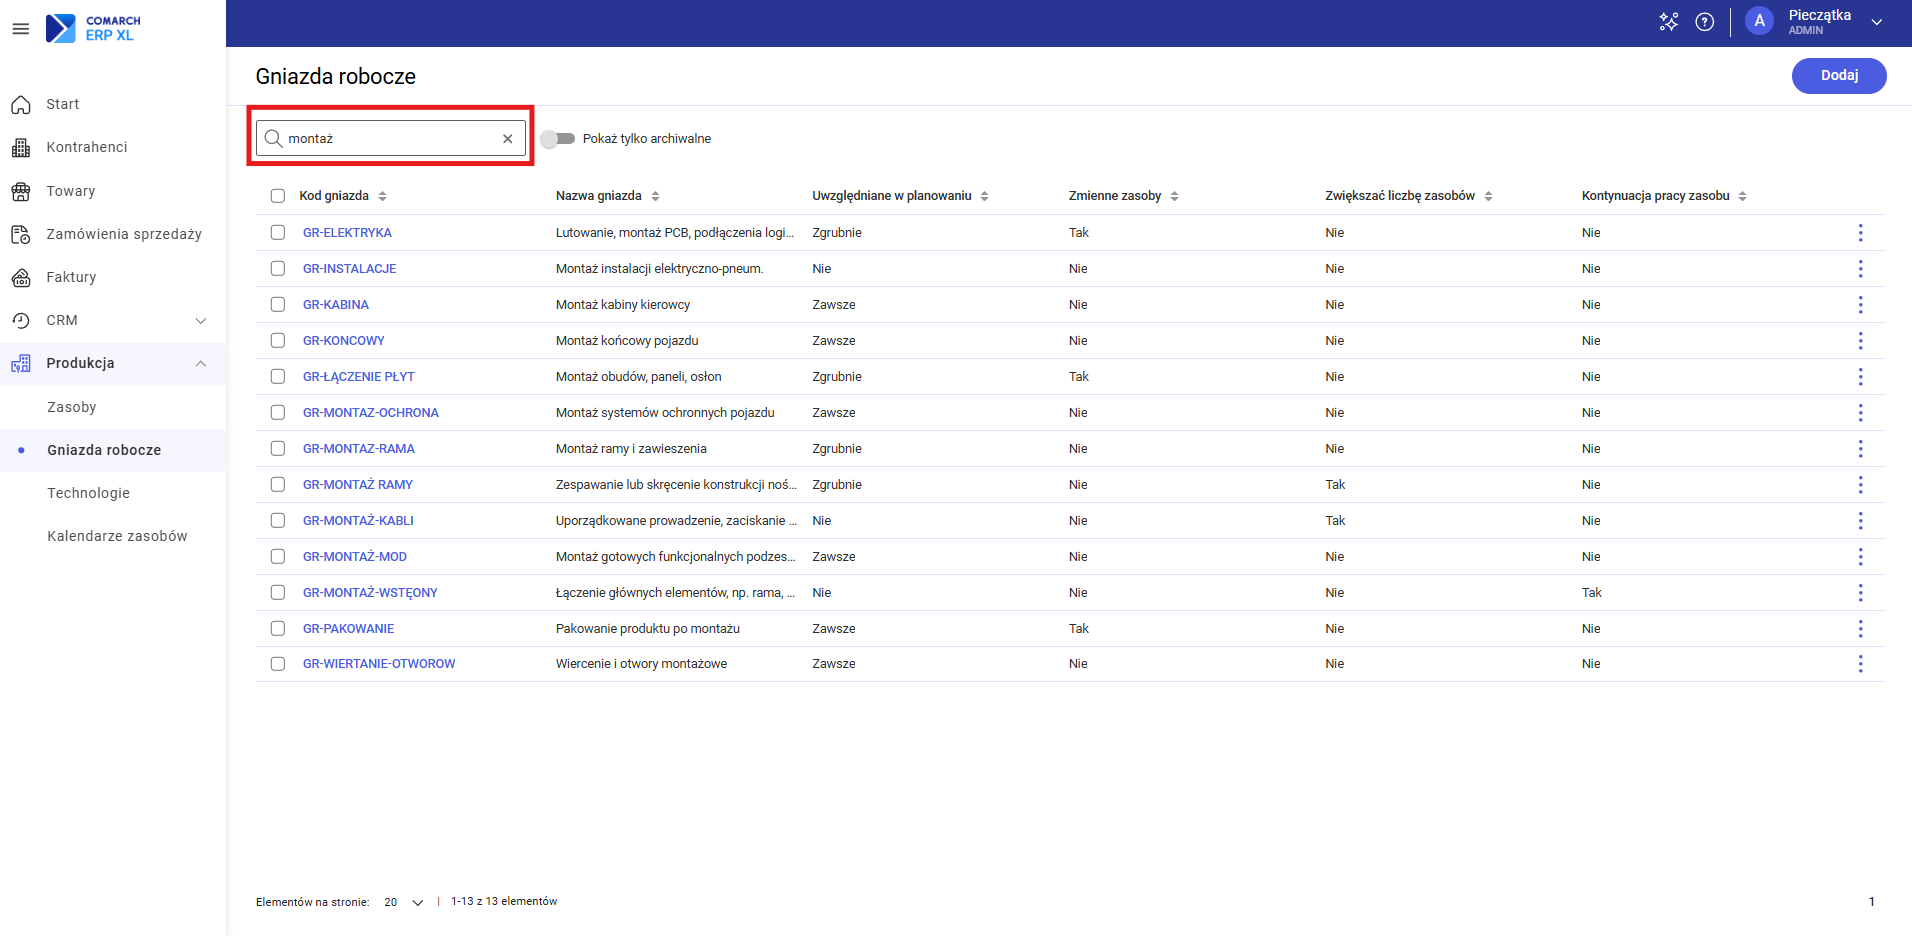Open row actions menu for GR-ELEKTRYKA
The height and width of the screenshot is (936, 1912).
pyautogui.click(x=1860, y=233)
